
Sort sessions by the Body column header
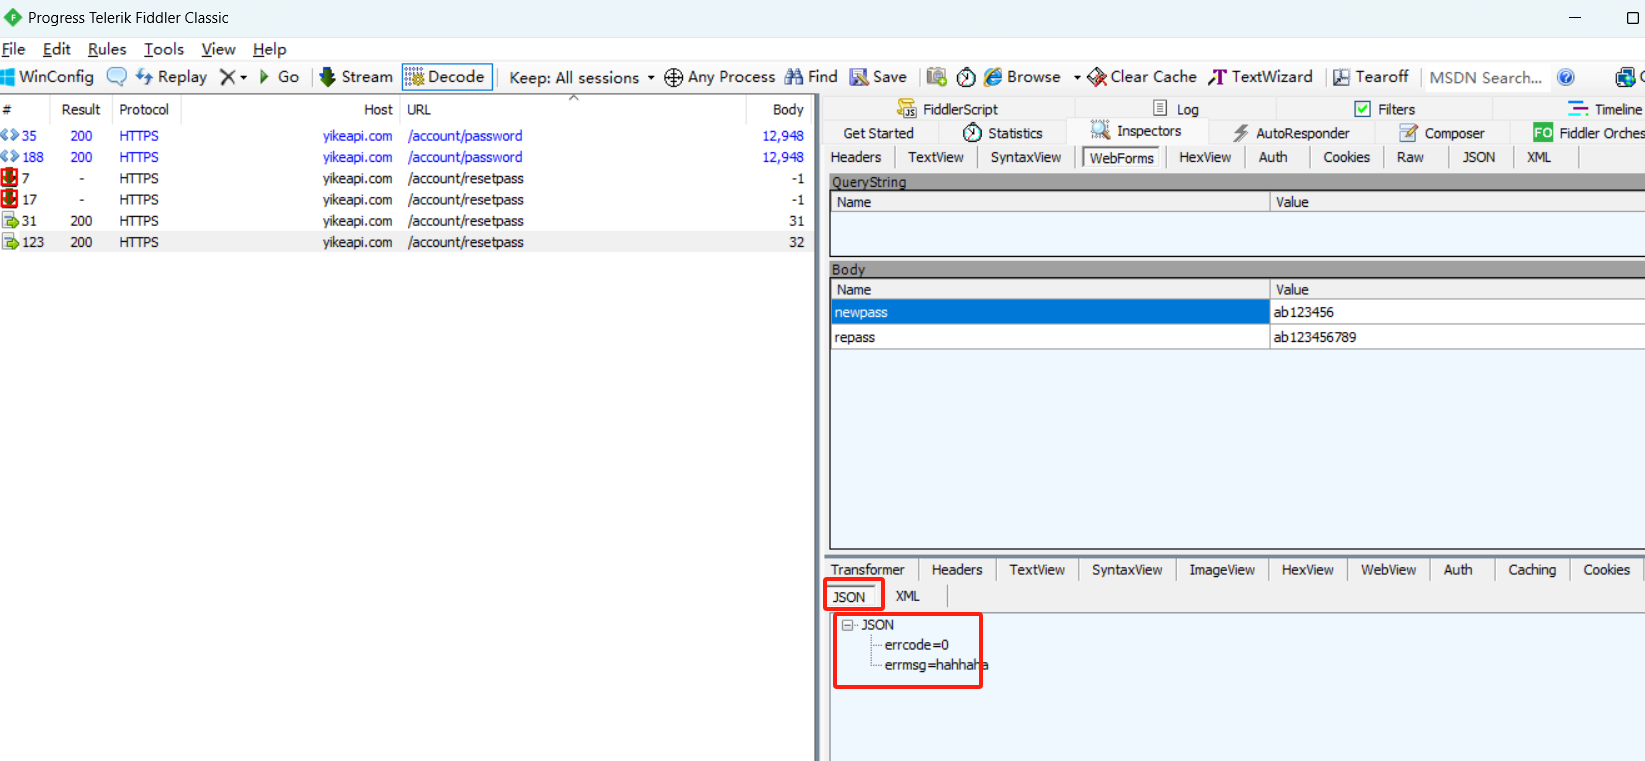click(778, 110)
